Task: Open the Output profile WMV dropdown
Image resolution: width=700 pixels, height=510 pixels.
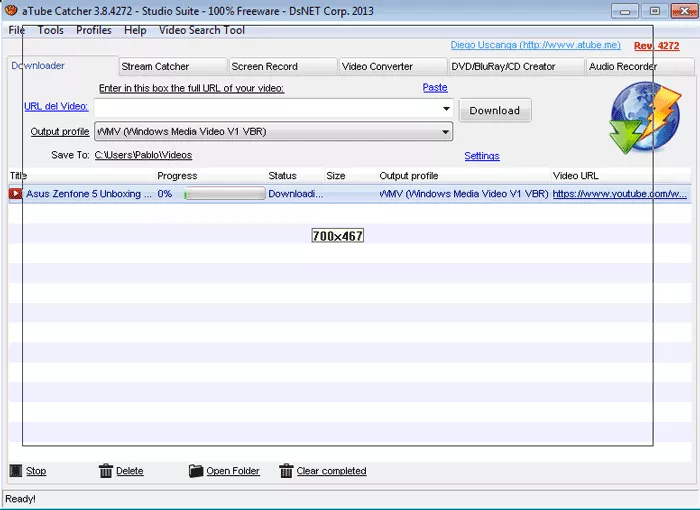Action: point(274,132)
